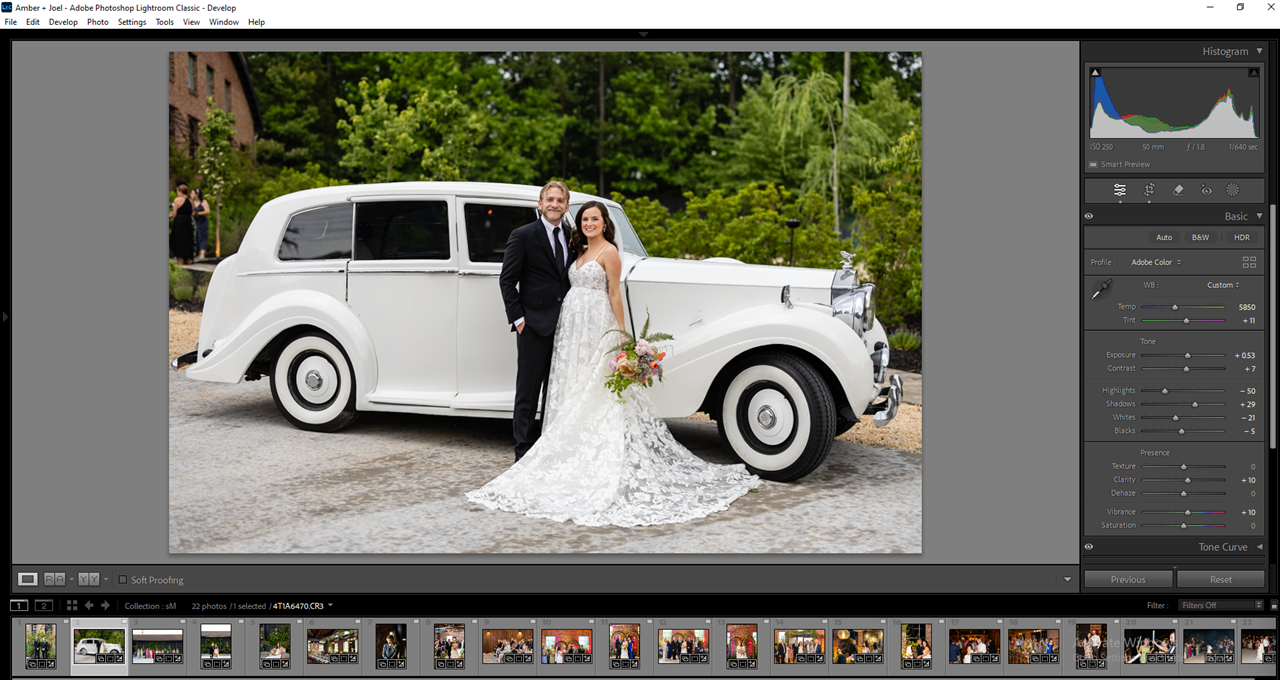Viewport: 1280px width, 680px height.
Task: Open the Window menu
Action: click(224, 22)
